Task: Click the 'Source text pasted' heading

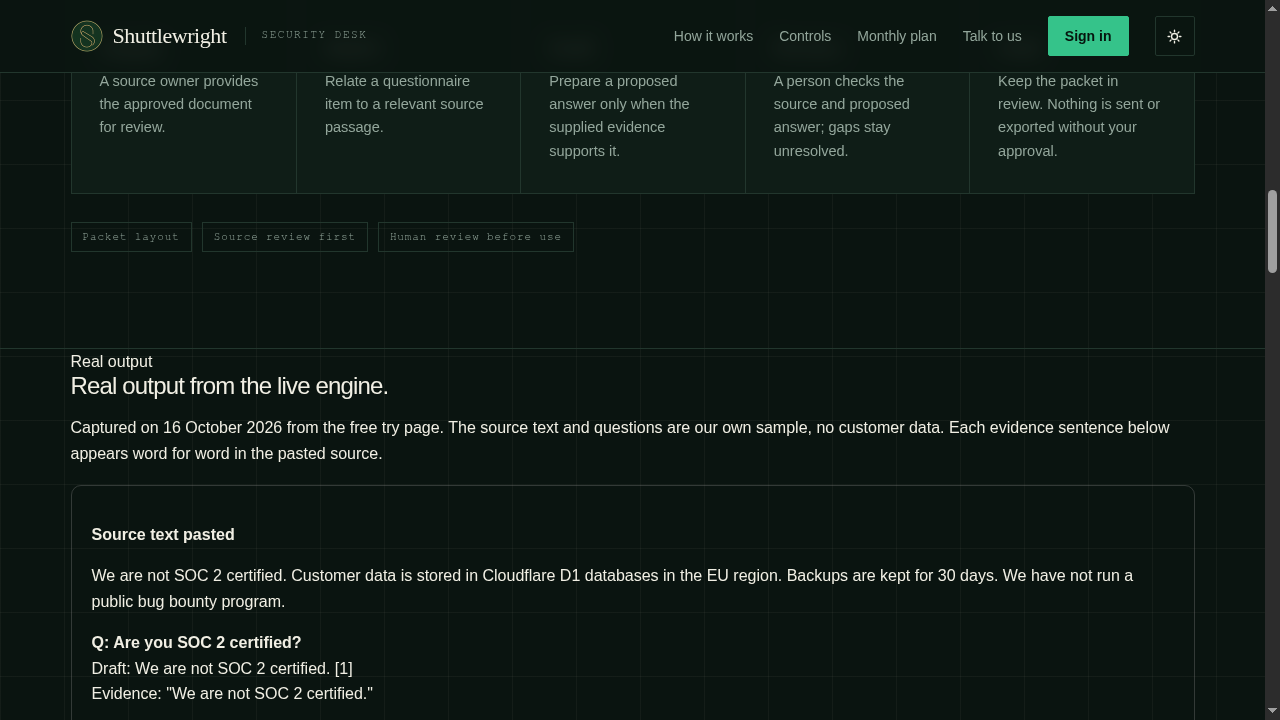Action: [x=163, y=535]
